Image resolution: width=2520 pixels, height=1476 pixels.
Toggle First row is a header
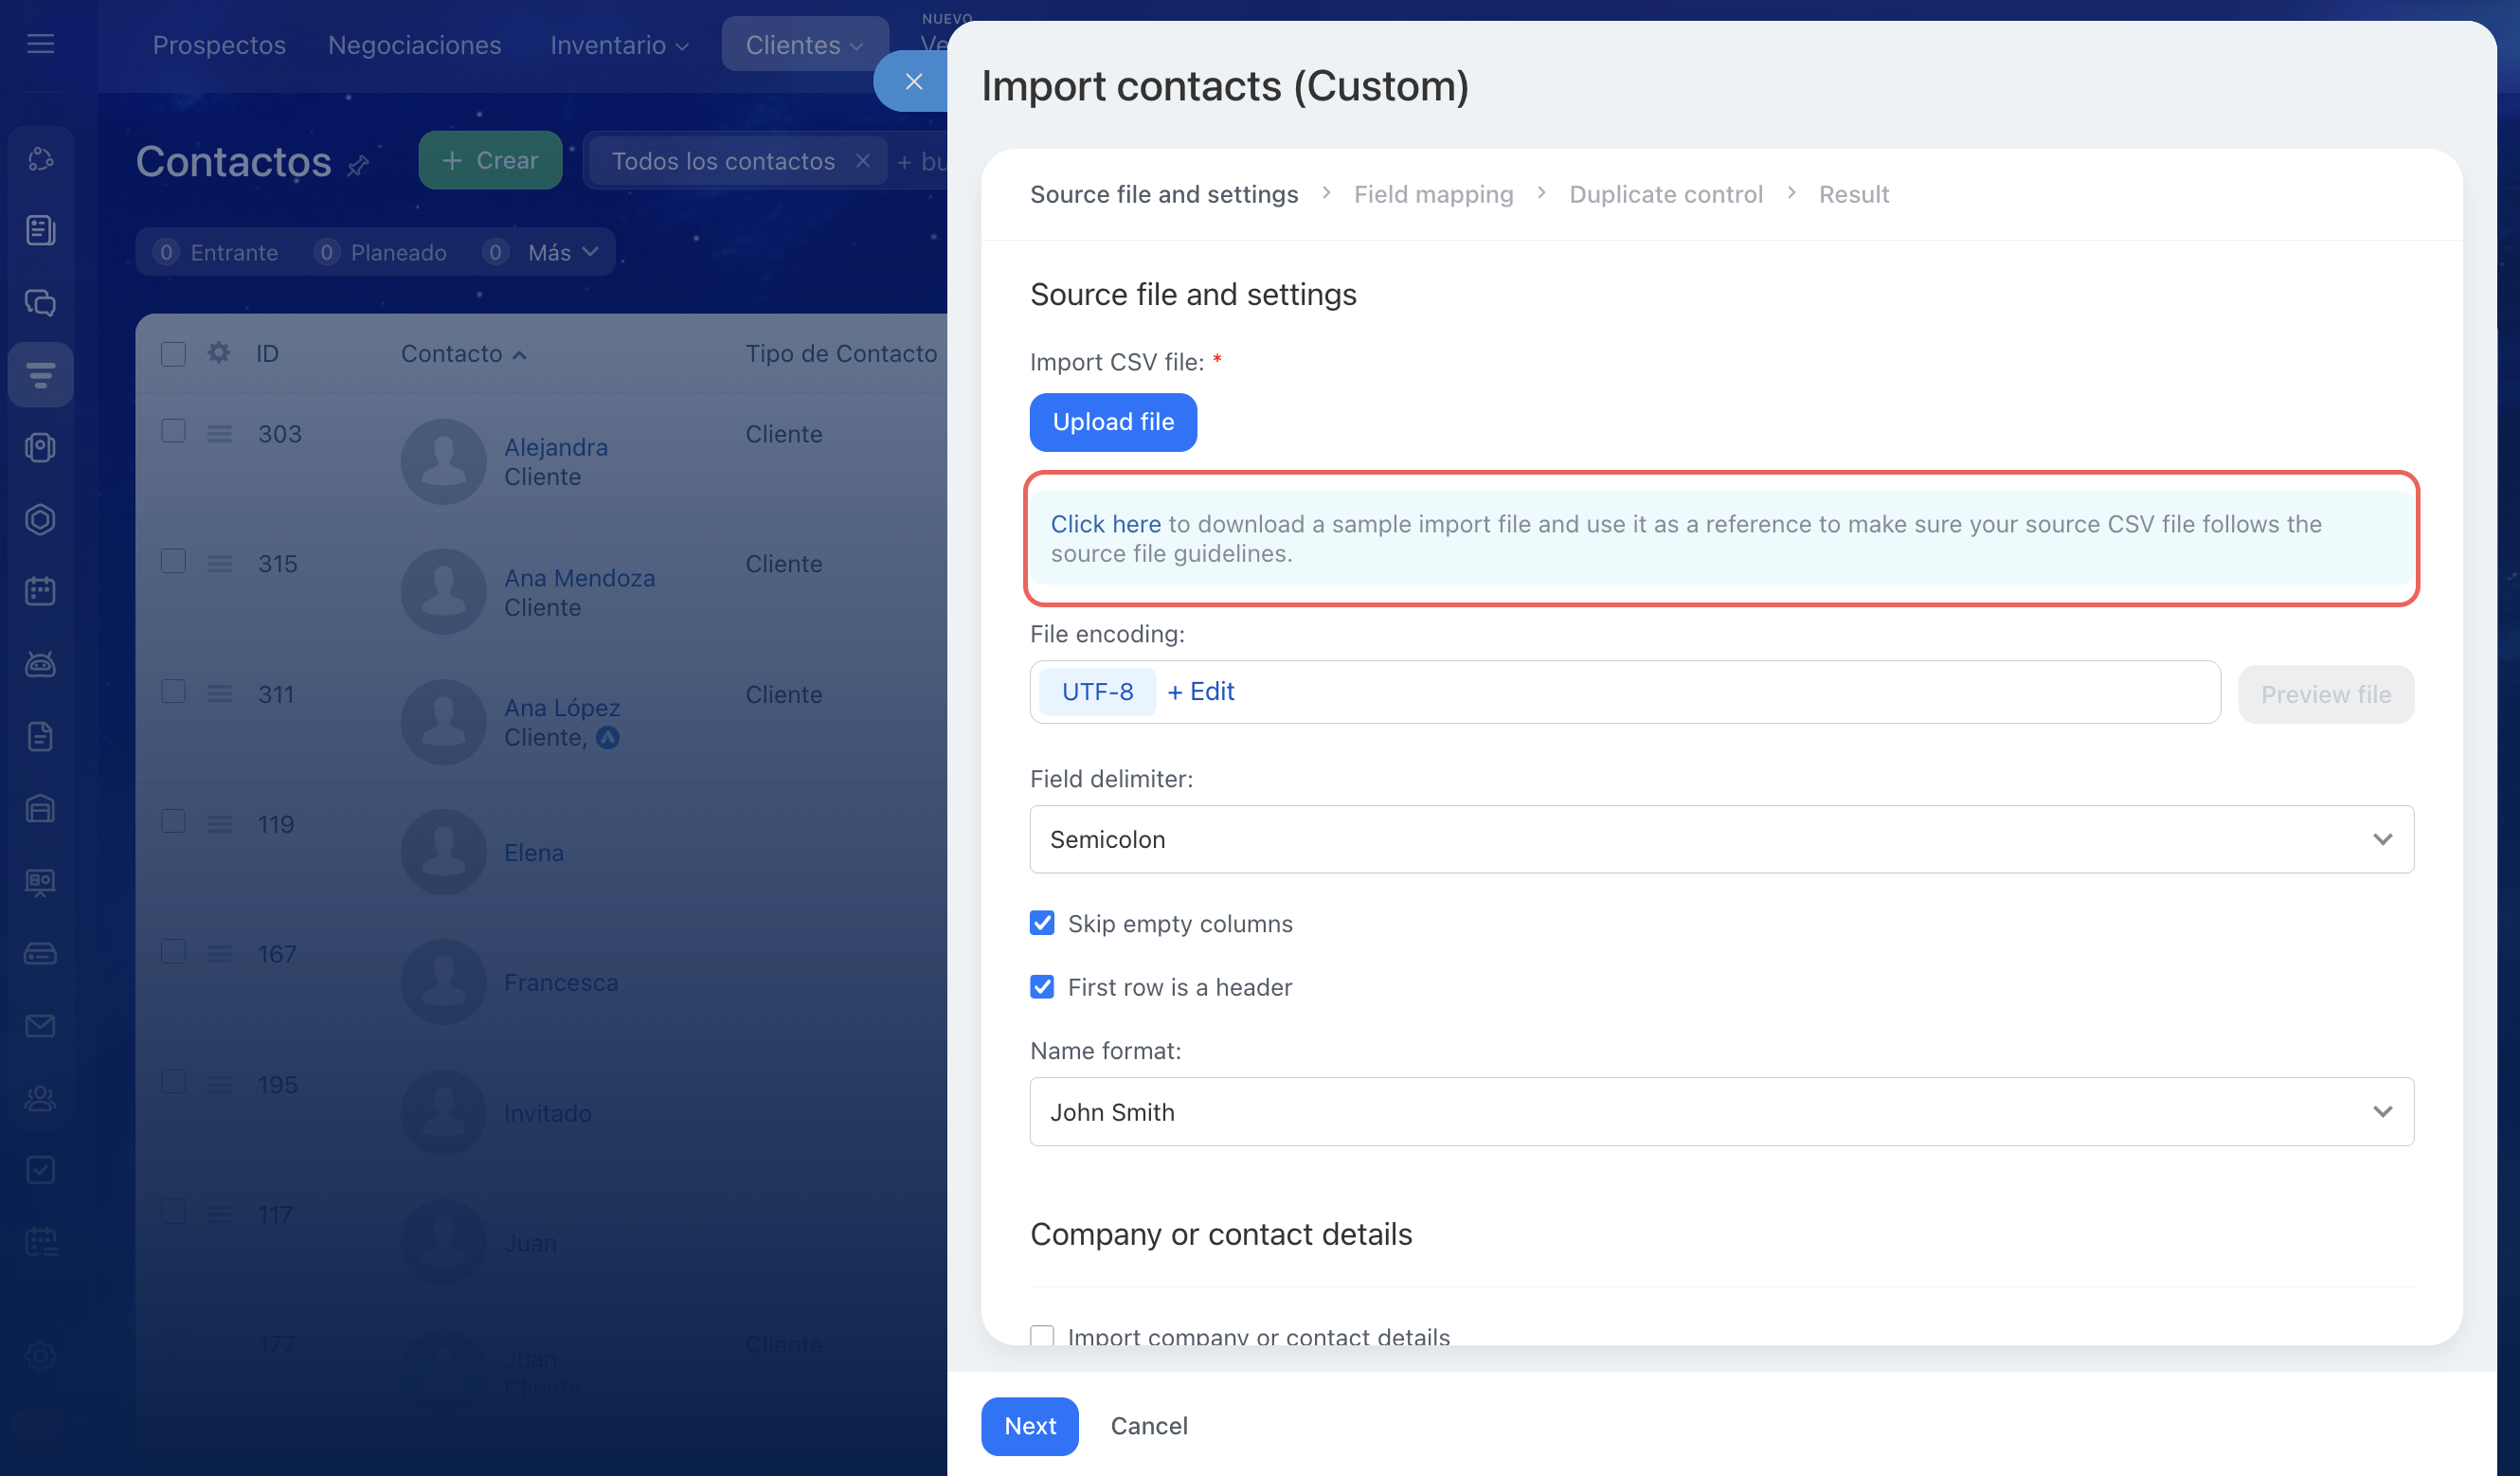point(1042,987)
